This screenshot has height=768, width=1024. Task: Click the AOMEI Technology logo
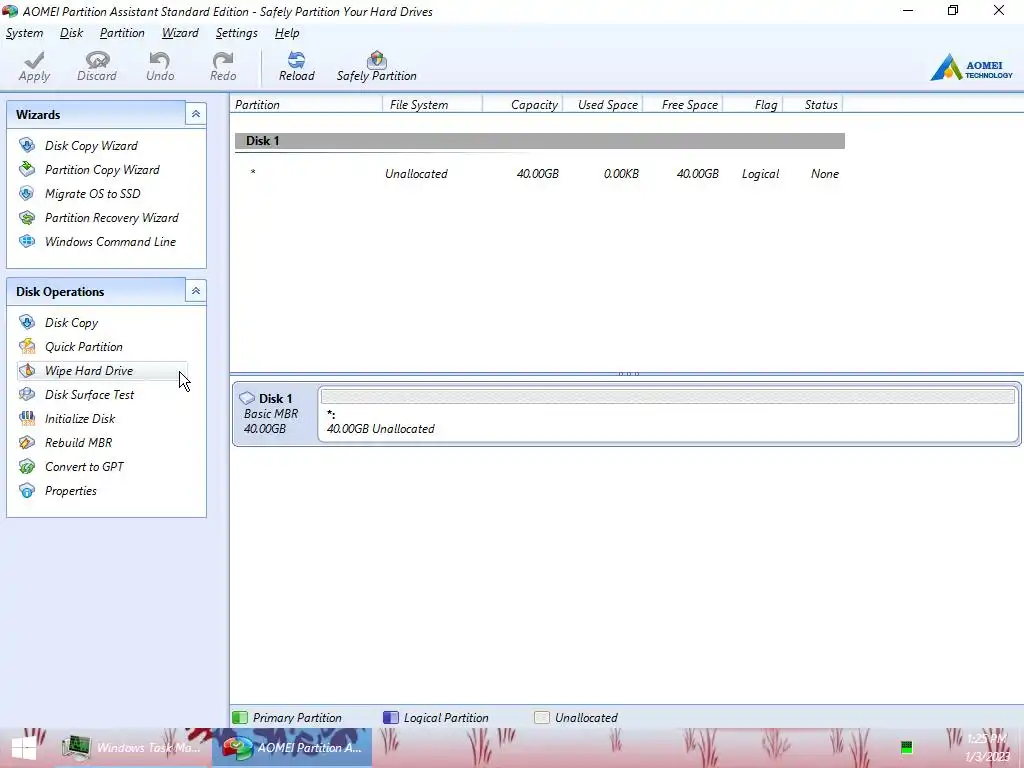pos(971,67)
